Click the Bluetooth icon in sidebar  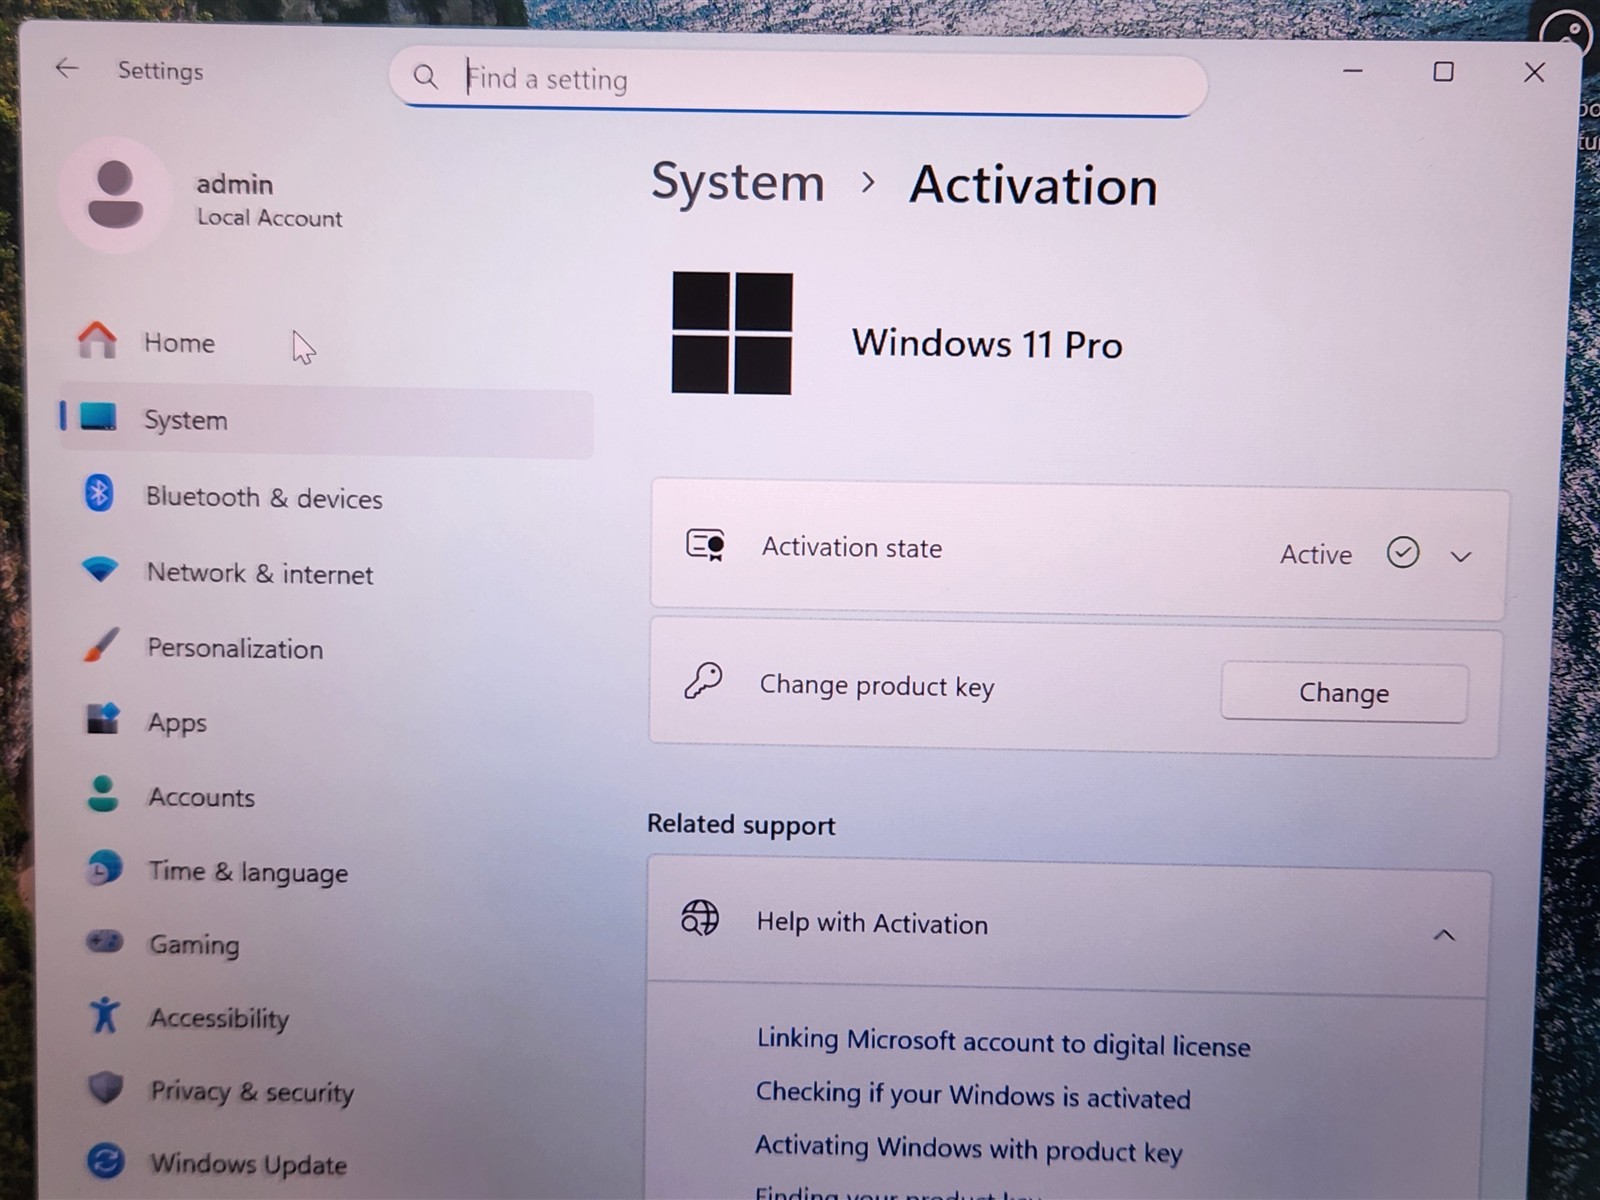click(99, 493)
